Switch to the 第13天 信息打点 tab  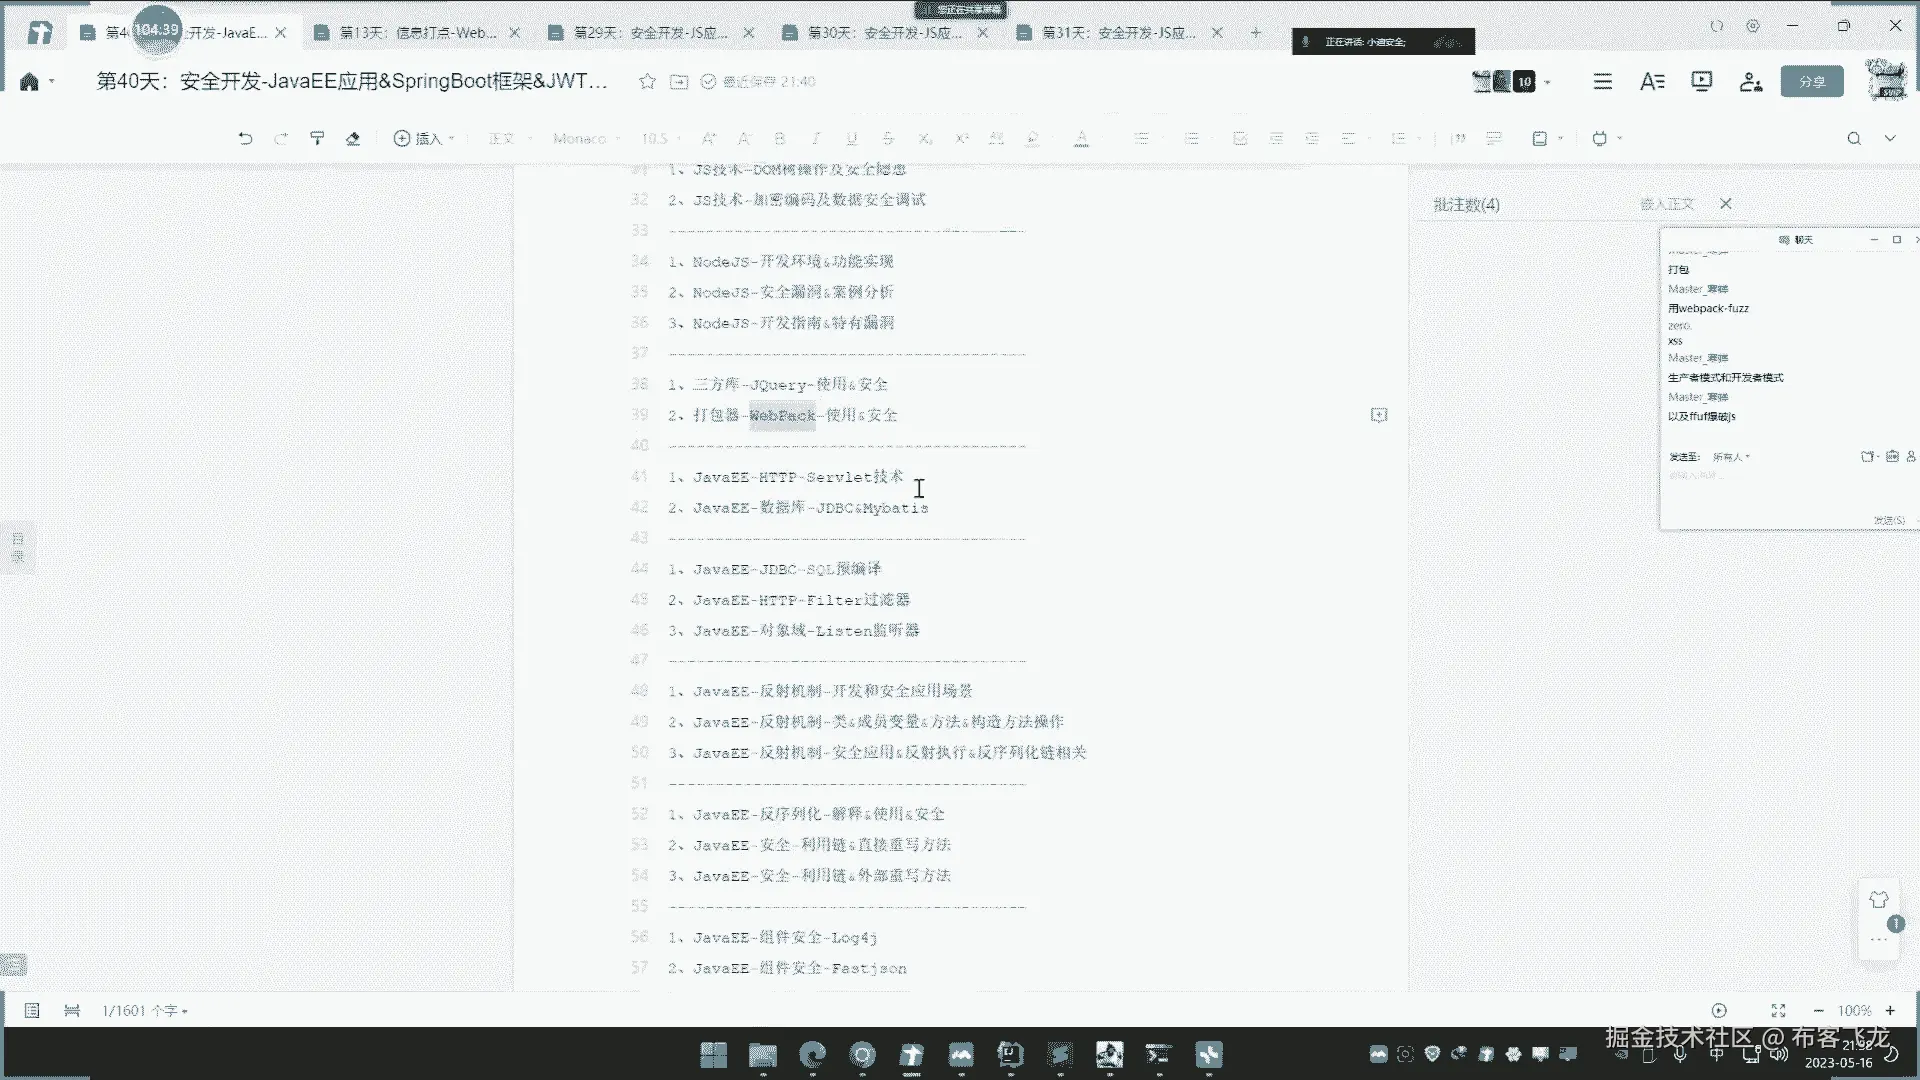(x=416, y=33)
